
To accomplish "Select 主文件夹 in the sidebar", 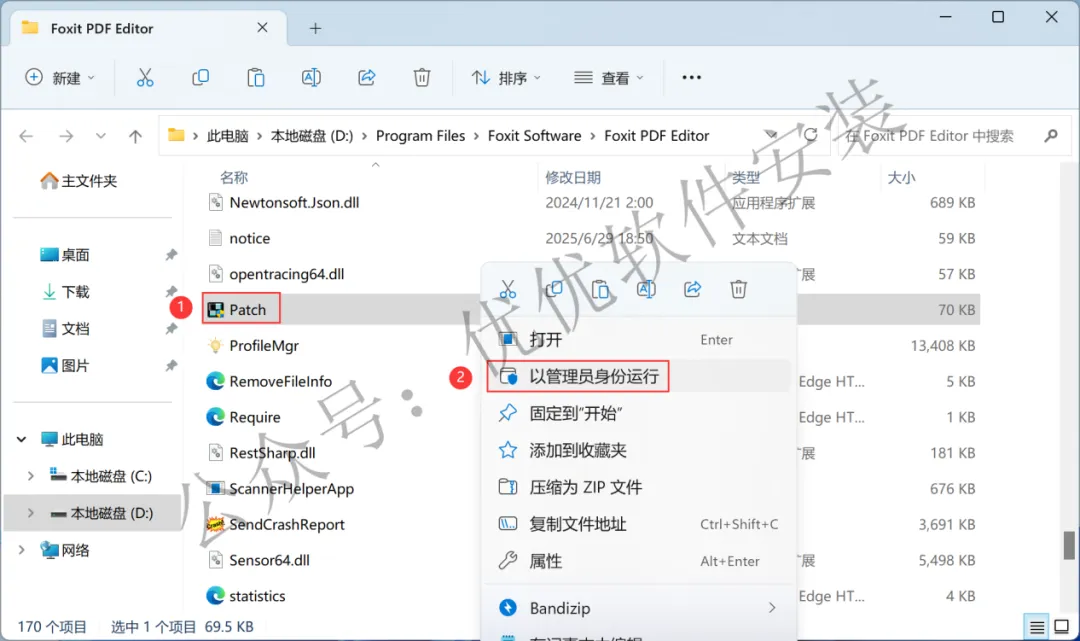I will coord(79,181).
